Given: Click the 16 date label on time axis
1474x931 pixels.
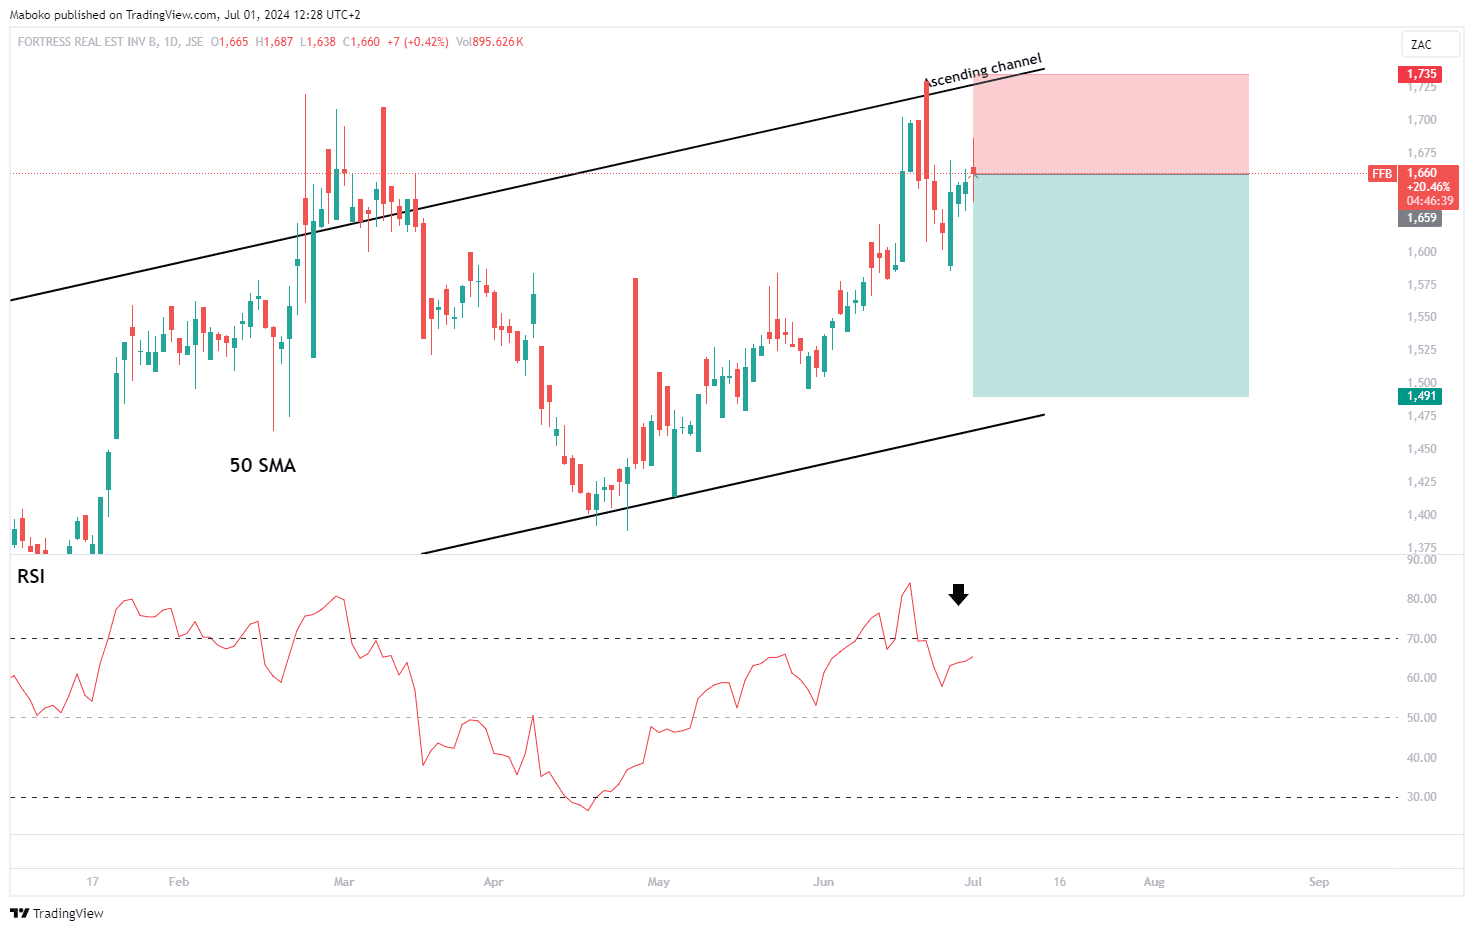Looking at the screenshot, I should 1060,882.
